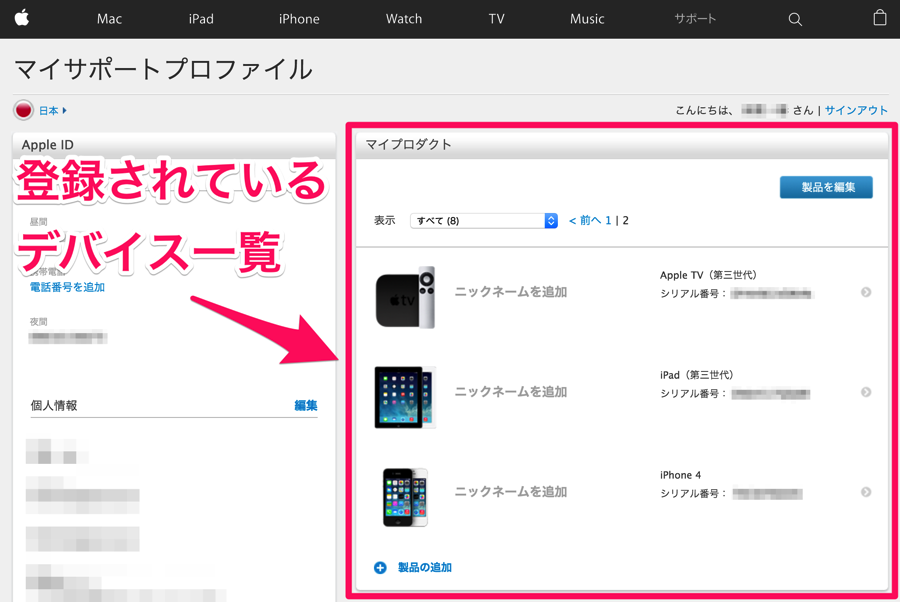Open the Music menu item

point(587,19)
